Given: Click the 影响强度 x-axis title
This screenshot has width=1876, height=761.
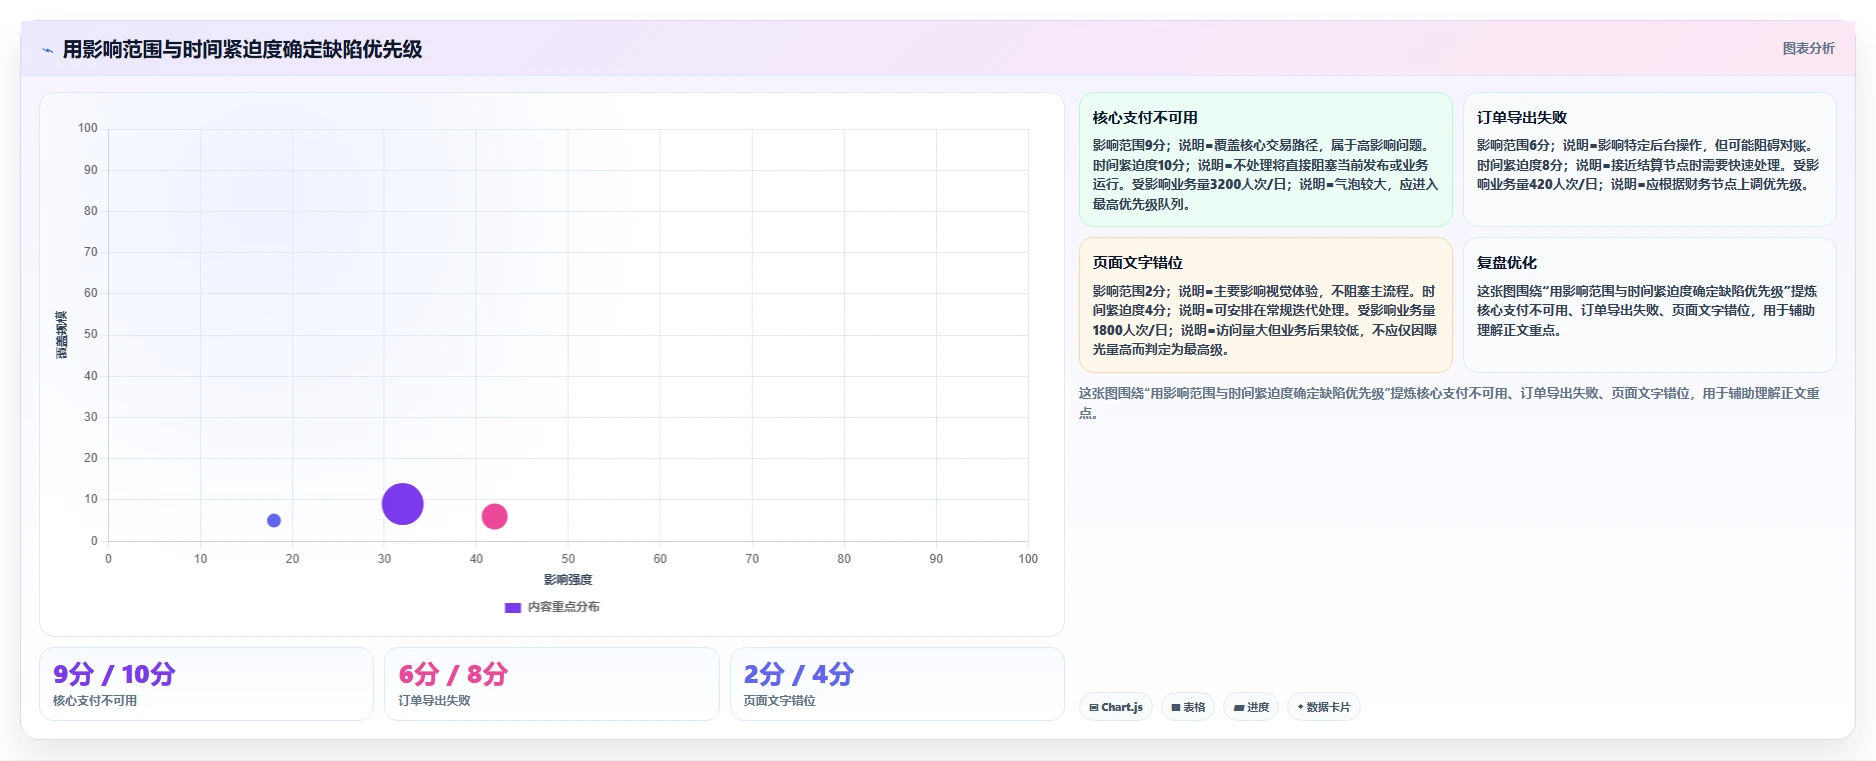Looking at the screenshot, I should 568,580.
